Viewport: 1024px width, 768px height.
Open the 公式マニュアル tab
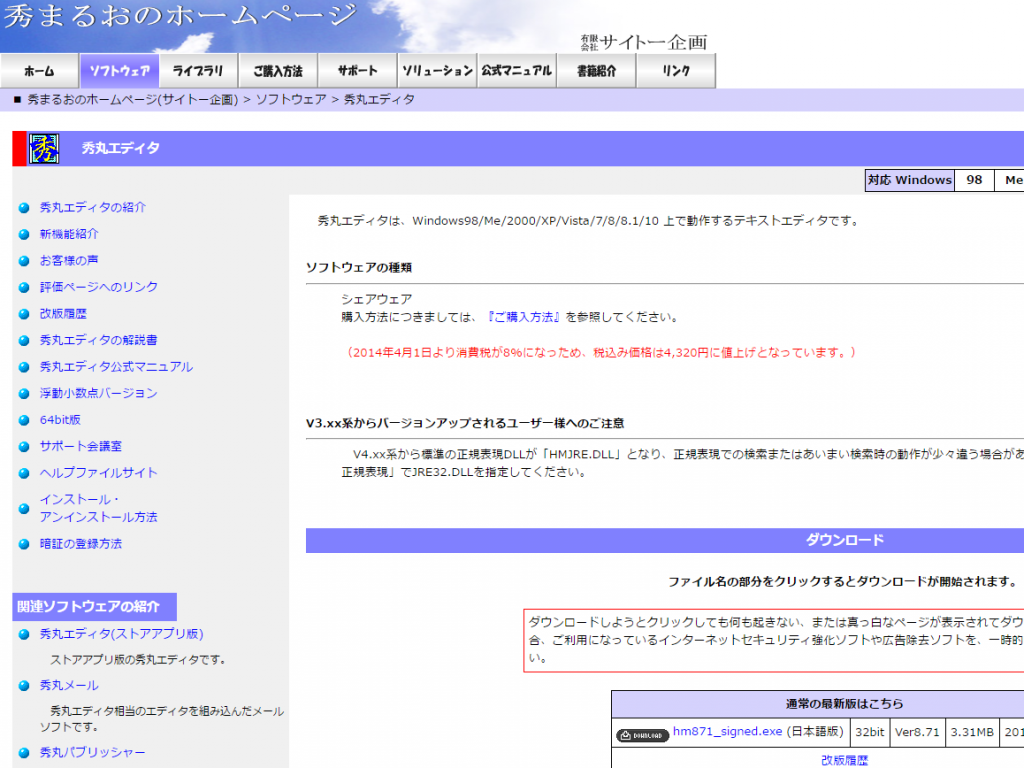click(516, 71)
